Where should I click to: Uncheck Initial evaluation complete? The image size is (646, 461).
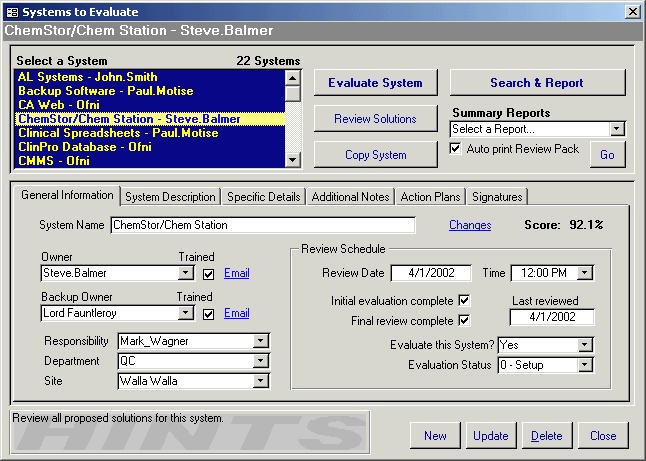click(x=463, y=300)
